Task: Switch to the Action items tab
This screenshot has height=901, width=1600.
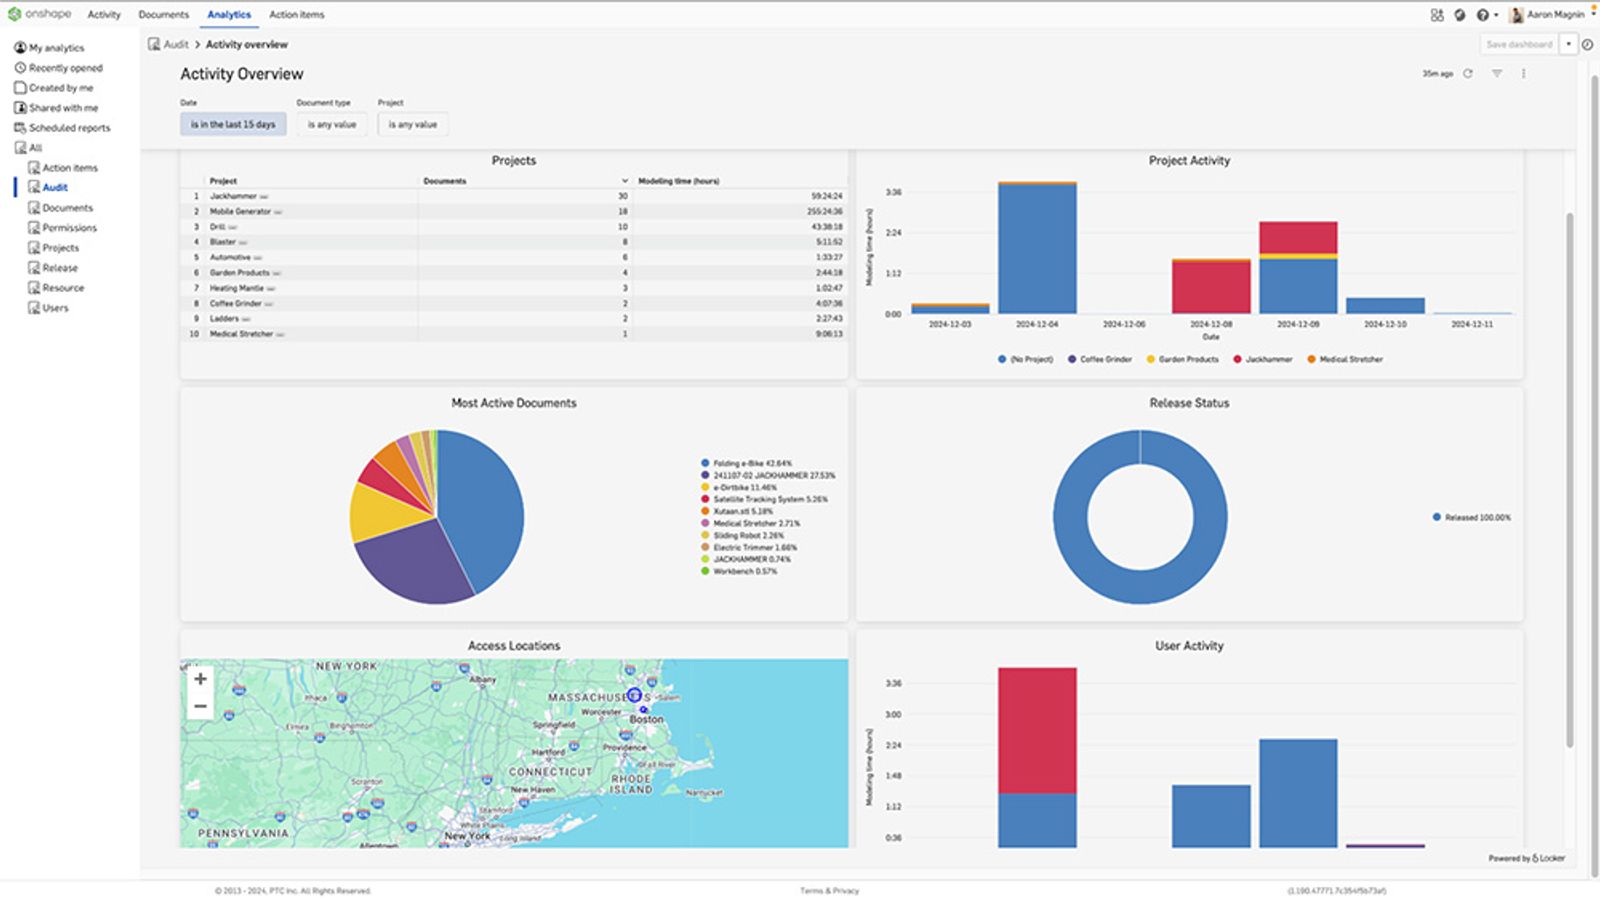Action: tap(297, 14)
